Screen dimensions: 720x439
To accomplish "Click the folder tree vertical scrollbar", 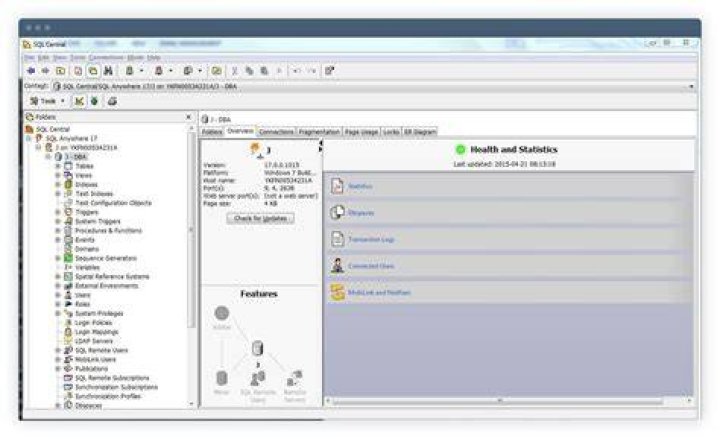I will [191, 230].
